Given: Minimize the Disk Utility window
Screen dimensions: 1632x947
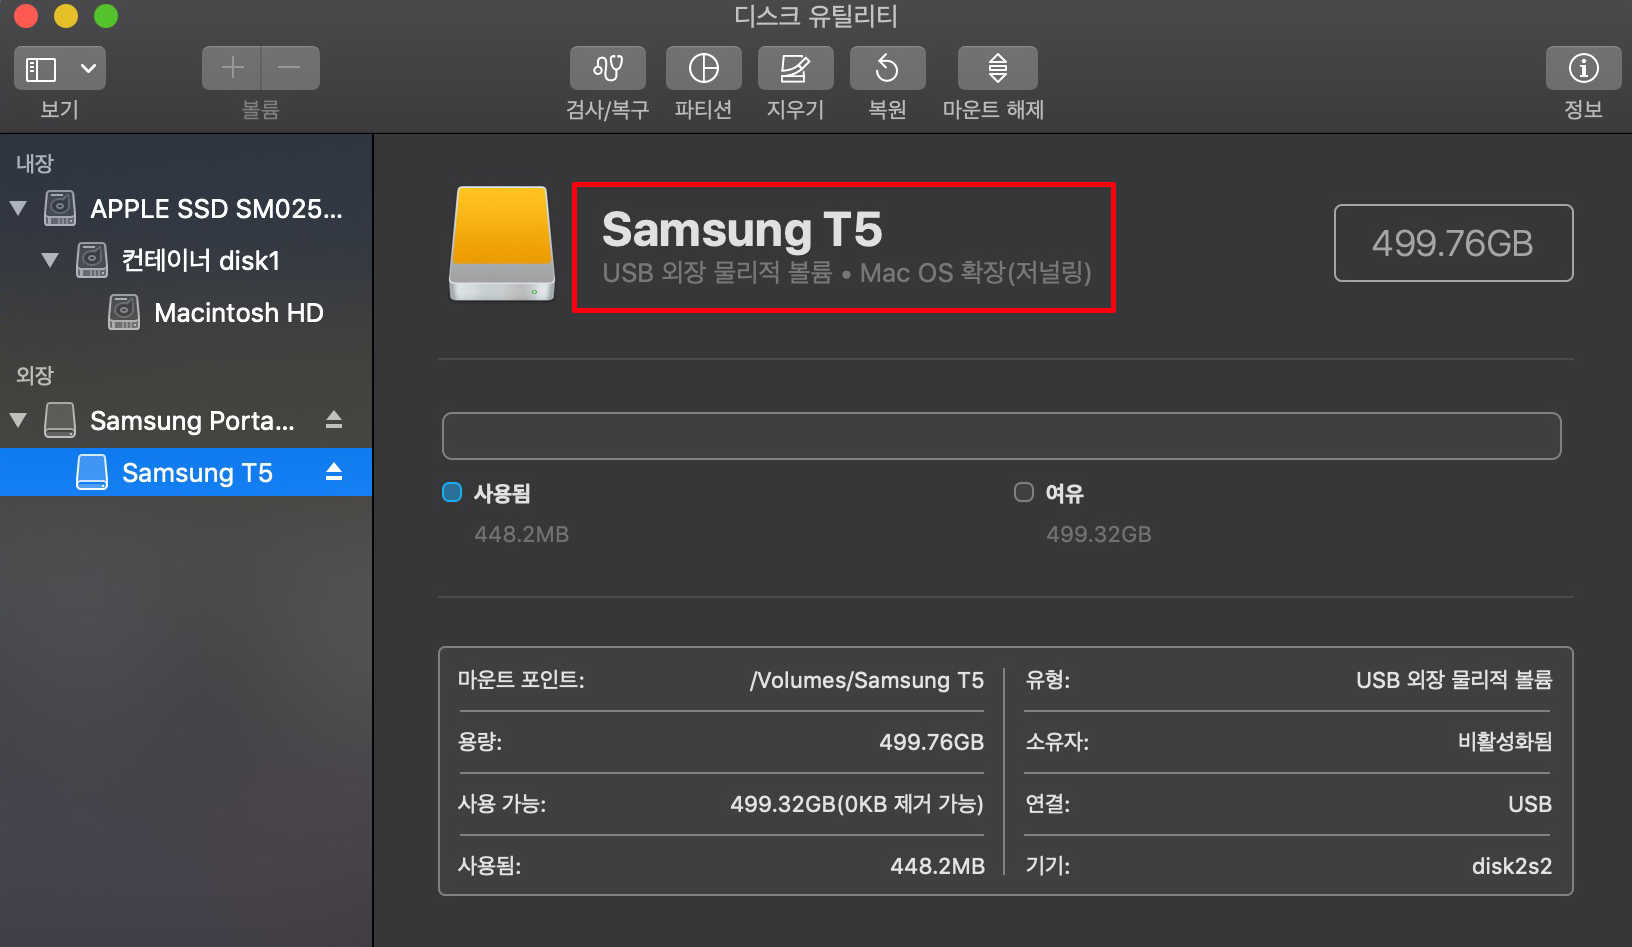Looking at the screenshot, I should 66,16.
